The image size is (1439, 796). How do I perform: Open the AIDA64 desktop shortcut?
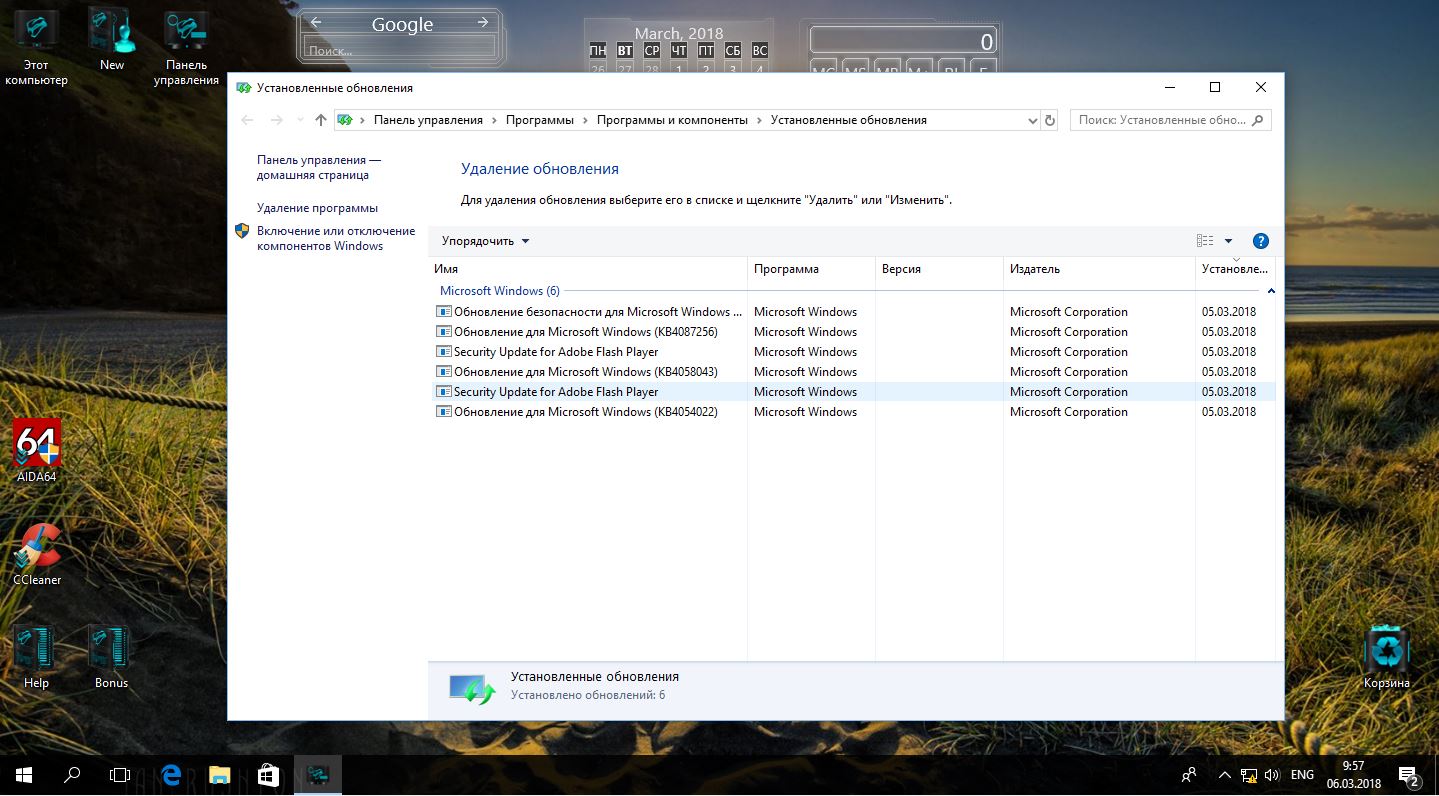(x=37, y=445)
